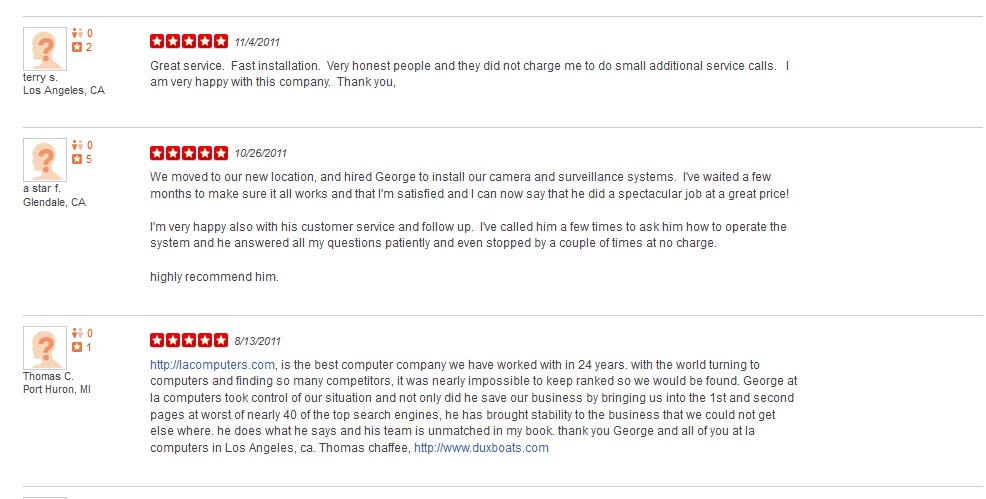This screenshot has width=986, height=499.
Task: Click friends icon beside a star f.
Action: click(77, 145)
